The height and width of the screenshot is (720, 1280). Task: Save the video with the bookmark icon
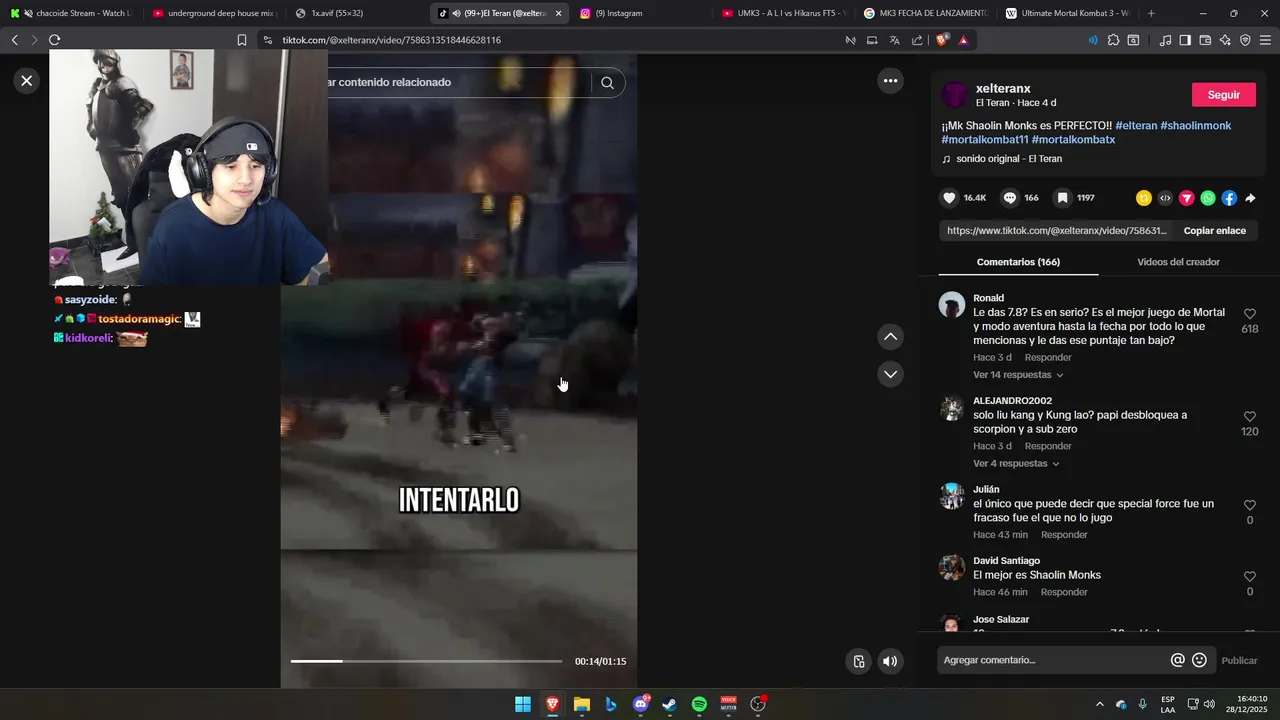click(x=1063, y=198)
